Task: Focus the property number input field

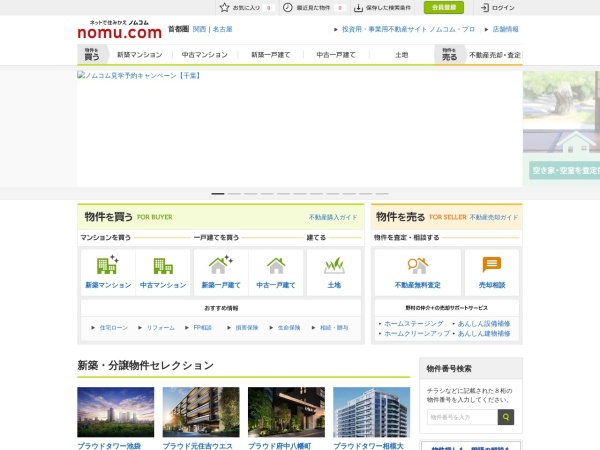Action: click(462, 417)
